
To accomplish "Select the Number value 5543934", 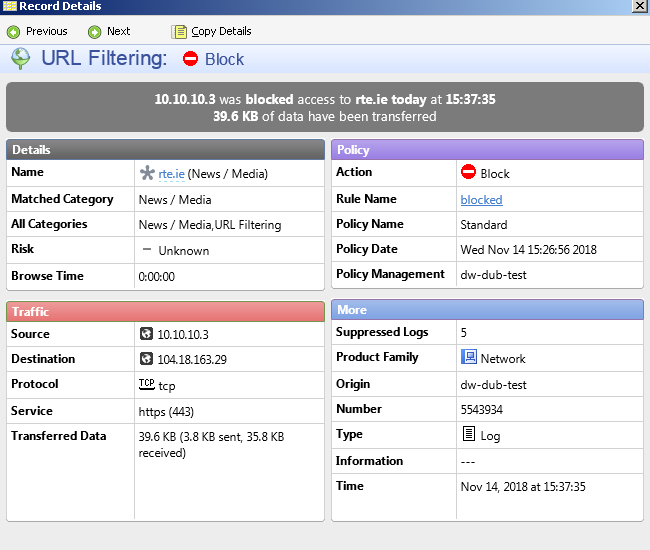I will [x=482, y=409].
